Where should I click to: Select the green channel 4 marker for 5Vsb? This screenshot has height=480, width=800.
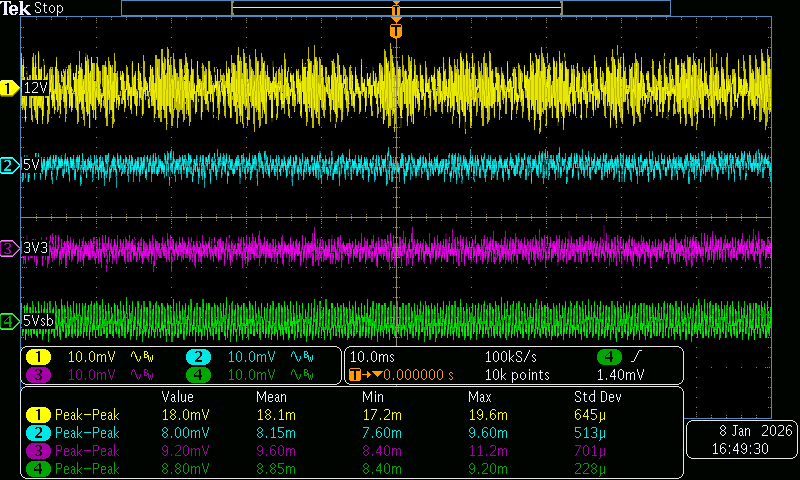pyautogui.click(x=10, y=321)
